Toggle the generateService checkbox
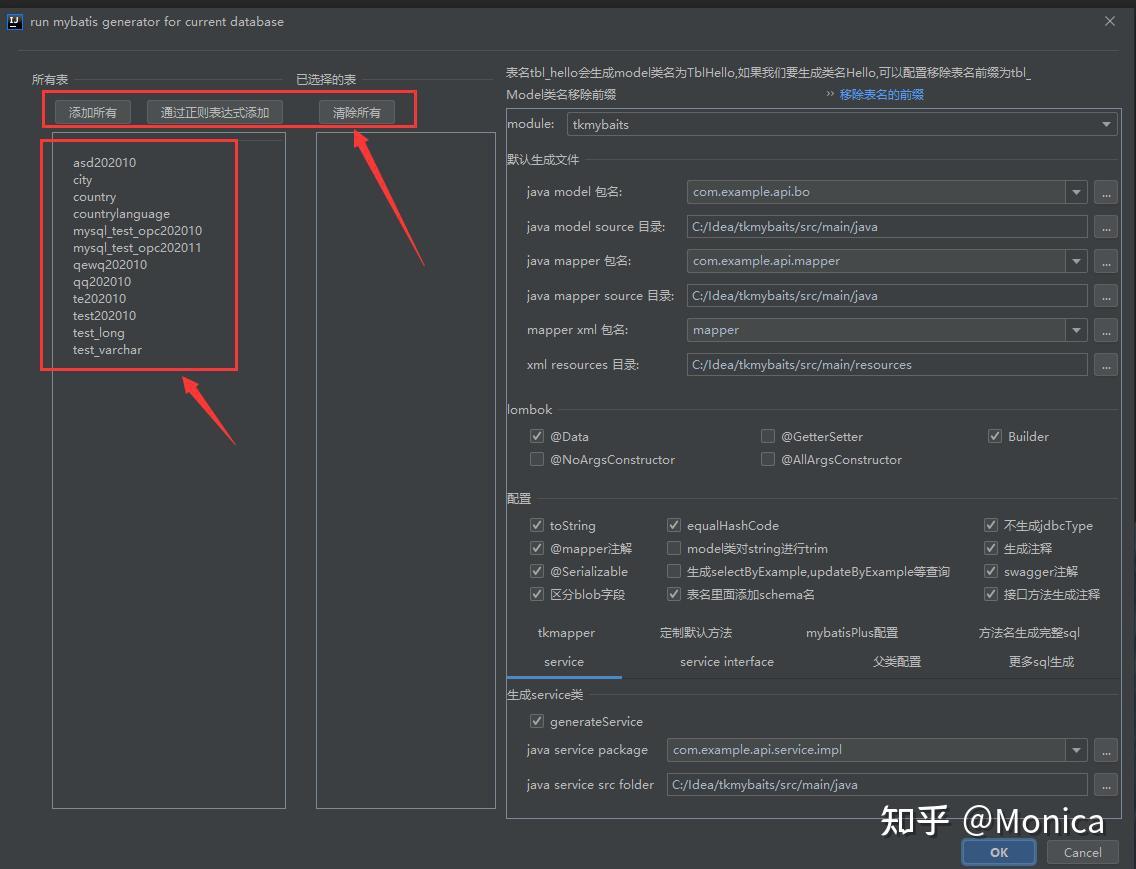Viewport: 1136px width, 869px height. click(x=537, y=722)
